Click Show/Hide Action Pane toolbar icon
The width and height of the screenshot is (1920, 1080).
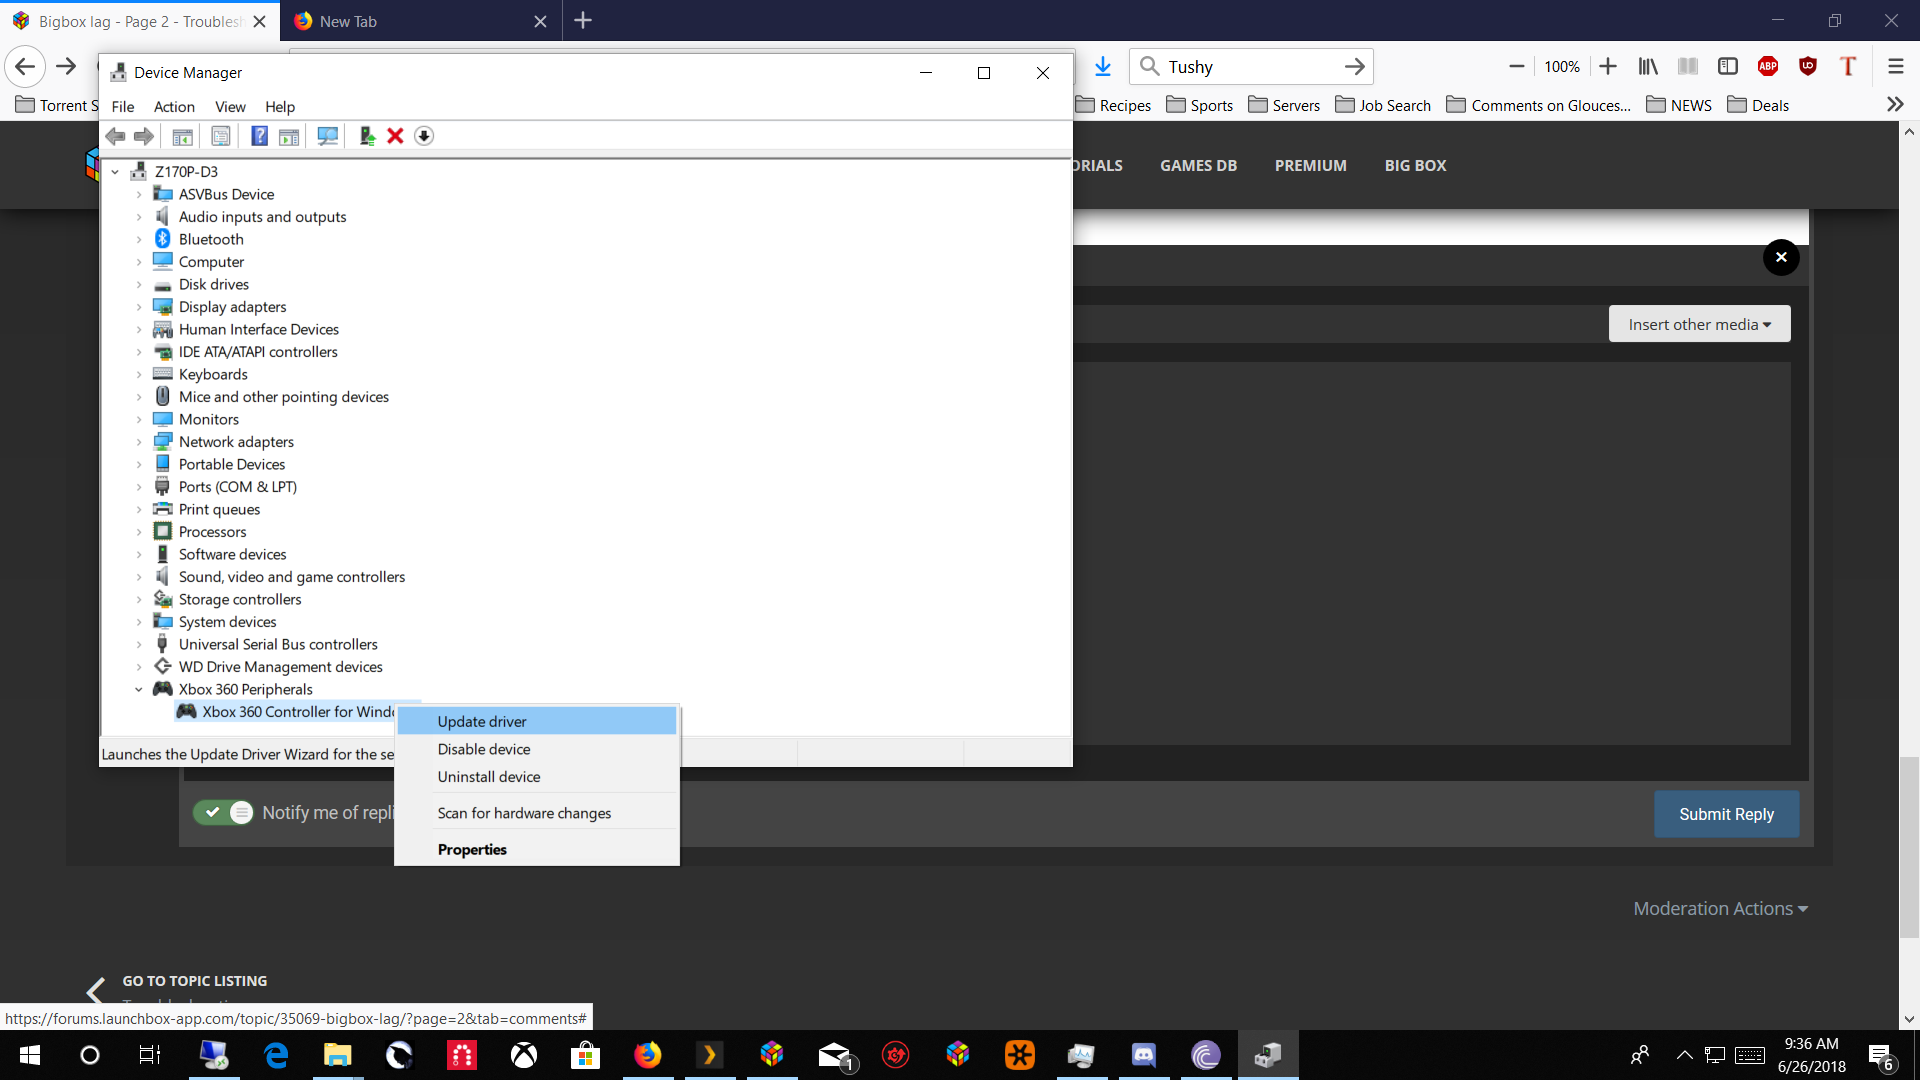pyautogui.click(x=289, y=136)
